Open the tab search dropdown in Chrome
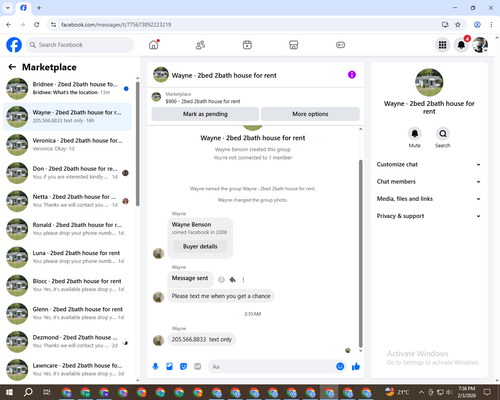Viewport: 500px width, 400px height. (8, 8)
